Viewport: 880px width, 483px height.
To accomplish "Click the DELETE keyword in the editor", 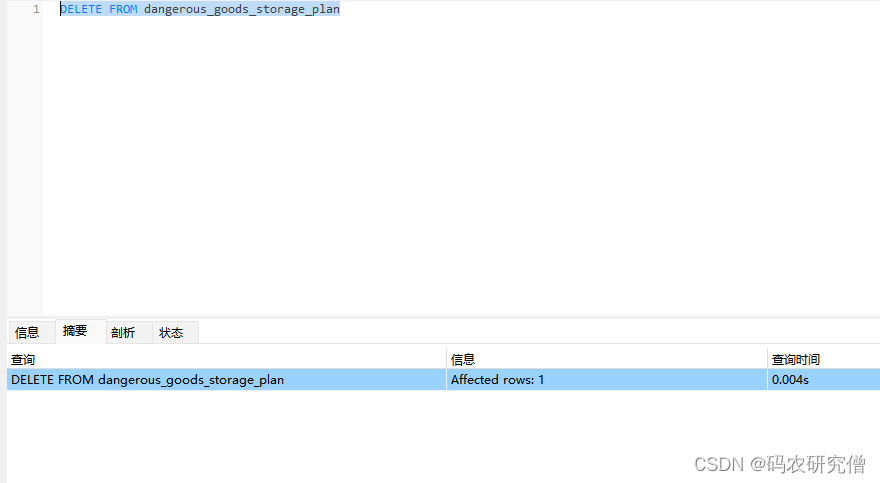I will click(82, 9).
